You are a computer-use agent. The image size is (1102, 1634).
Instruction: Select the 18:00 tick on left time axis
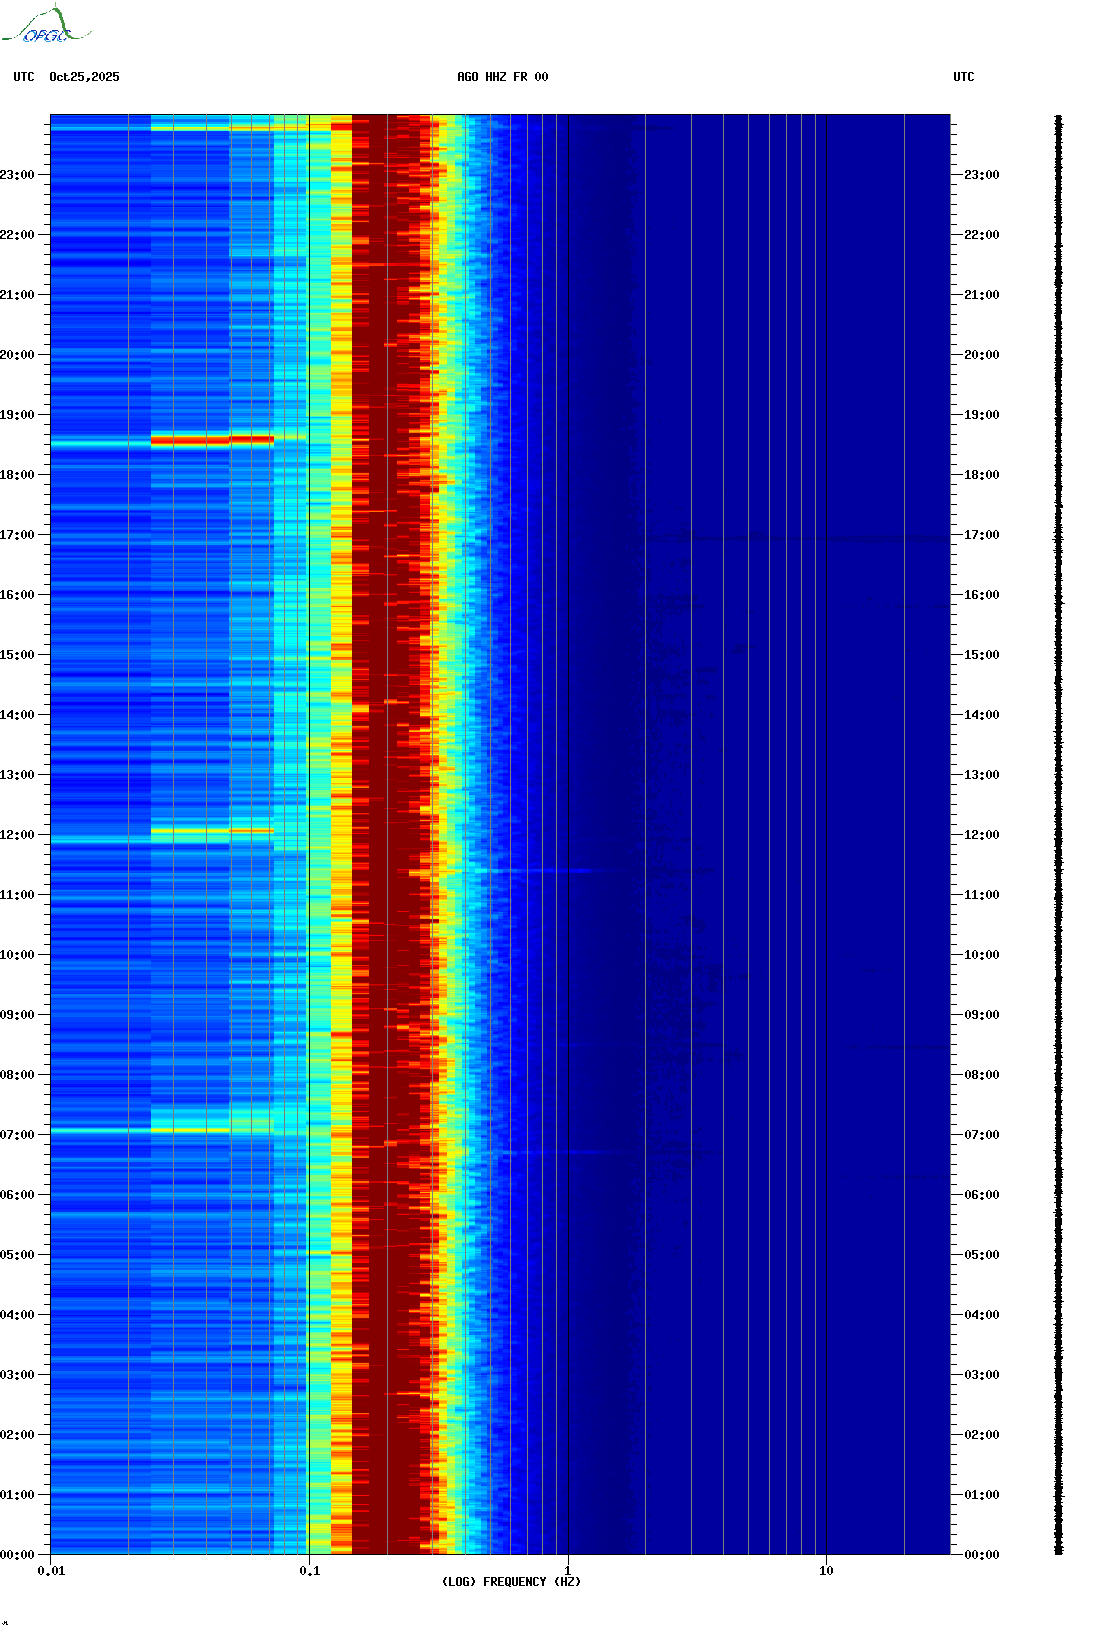[x=17, y=475]
